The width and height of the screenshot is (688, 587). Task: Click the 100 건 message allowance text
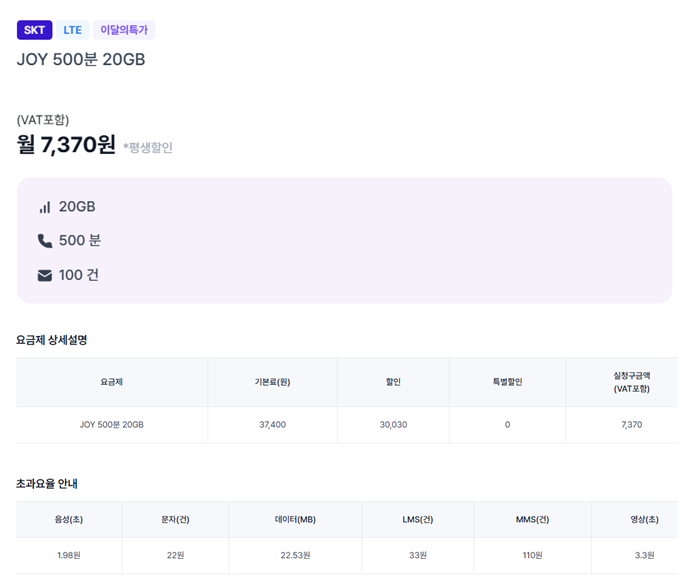tap(79, 275)
